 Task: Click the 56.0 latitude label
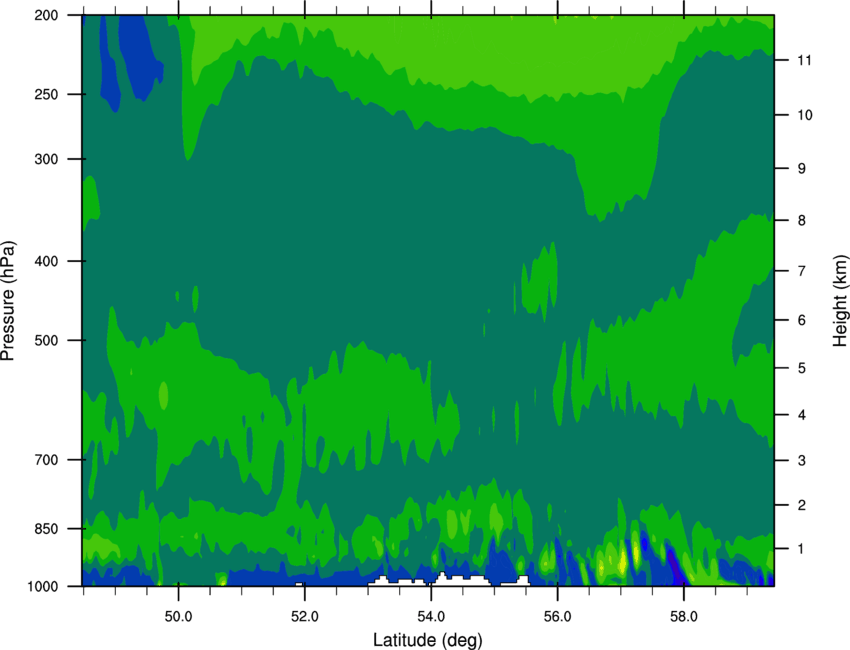pos(558,617)
